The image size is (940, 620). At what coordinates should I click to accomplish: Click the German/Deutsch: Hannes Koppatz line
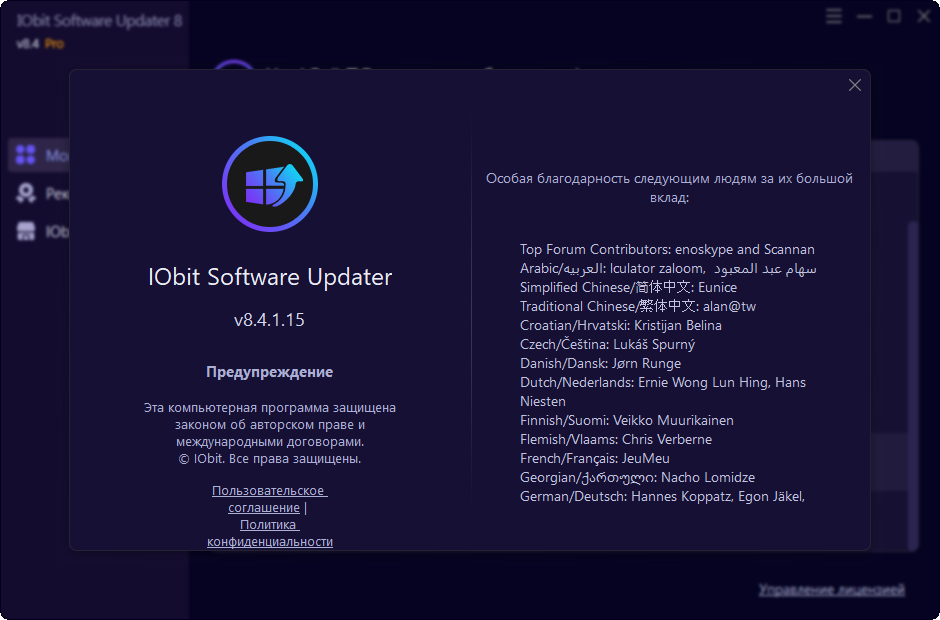662,496
